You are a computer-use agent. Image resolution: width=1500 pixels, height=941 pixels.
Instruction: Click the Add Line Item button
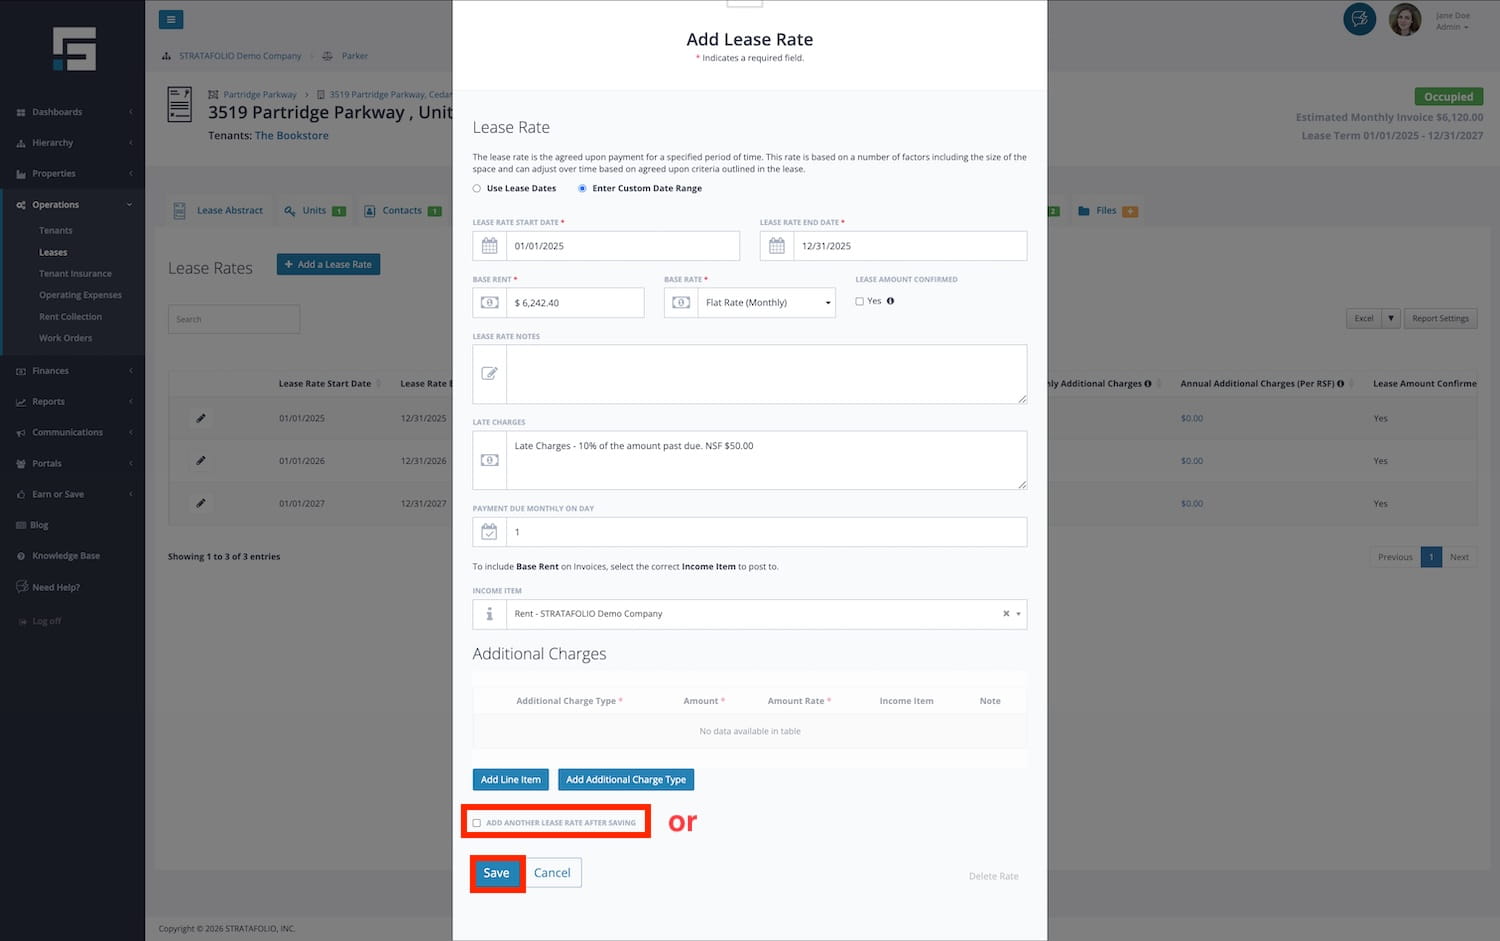(x=510, y=780)
